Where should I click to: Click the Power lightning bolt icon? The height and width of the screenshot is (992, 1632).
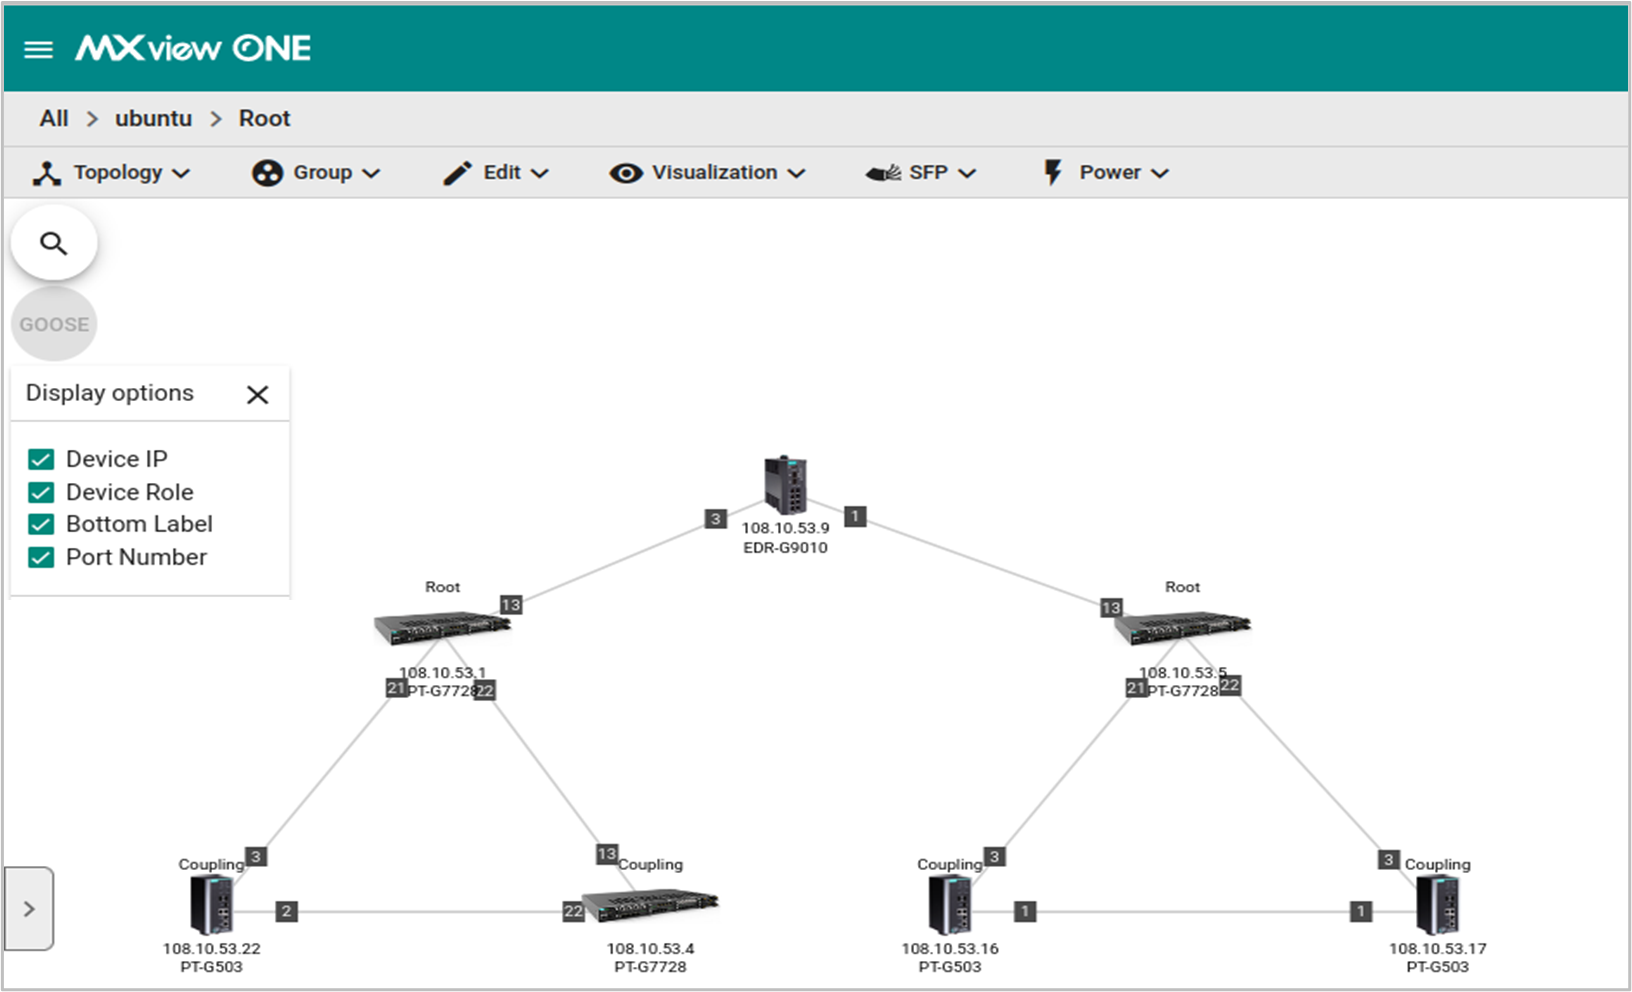coord(1053,173)
